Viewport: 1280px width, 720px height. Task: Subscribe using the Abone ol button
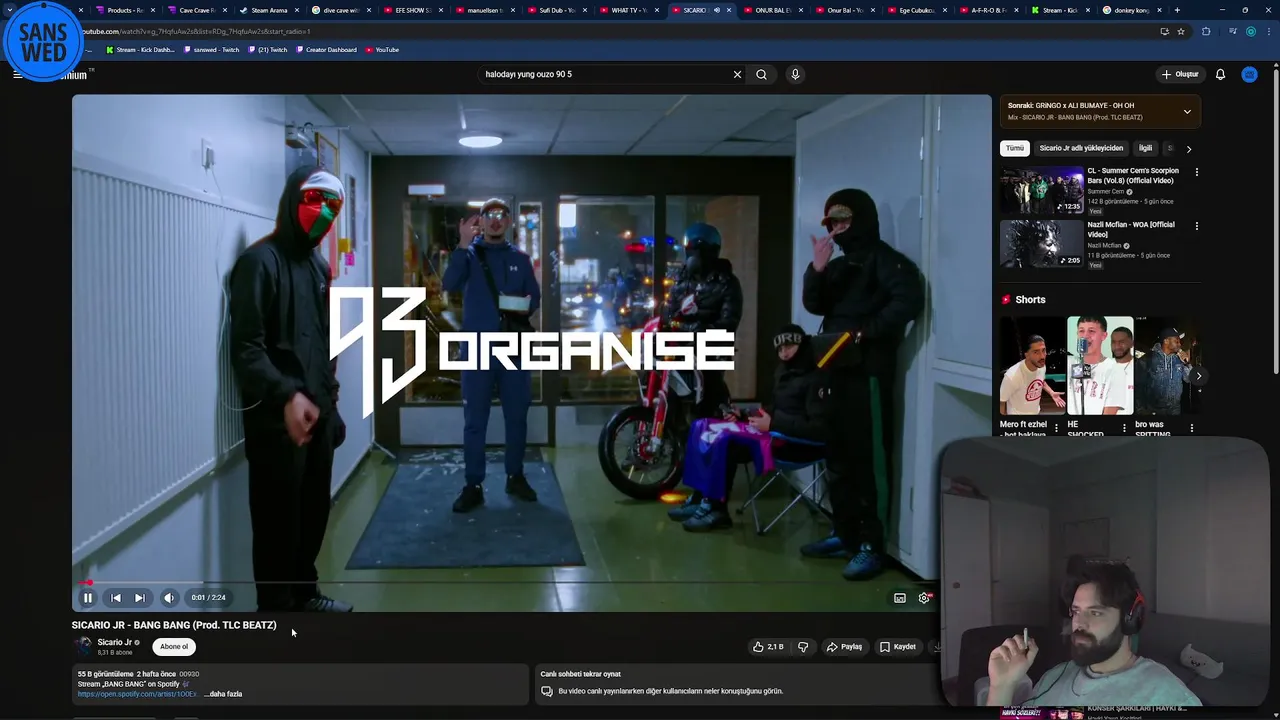click(x=174, y=647)
